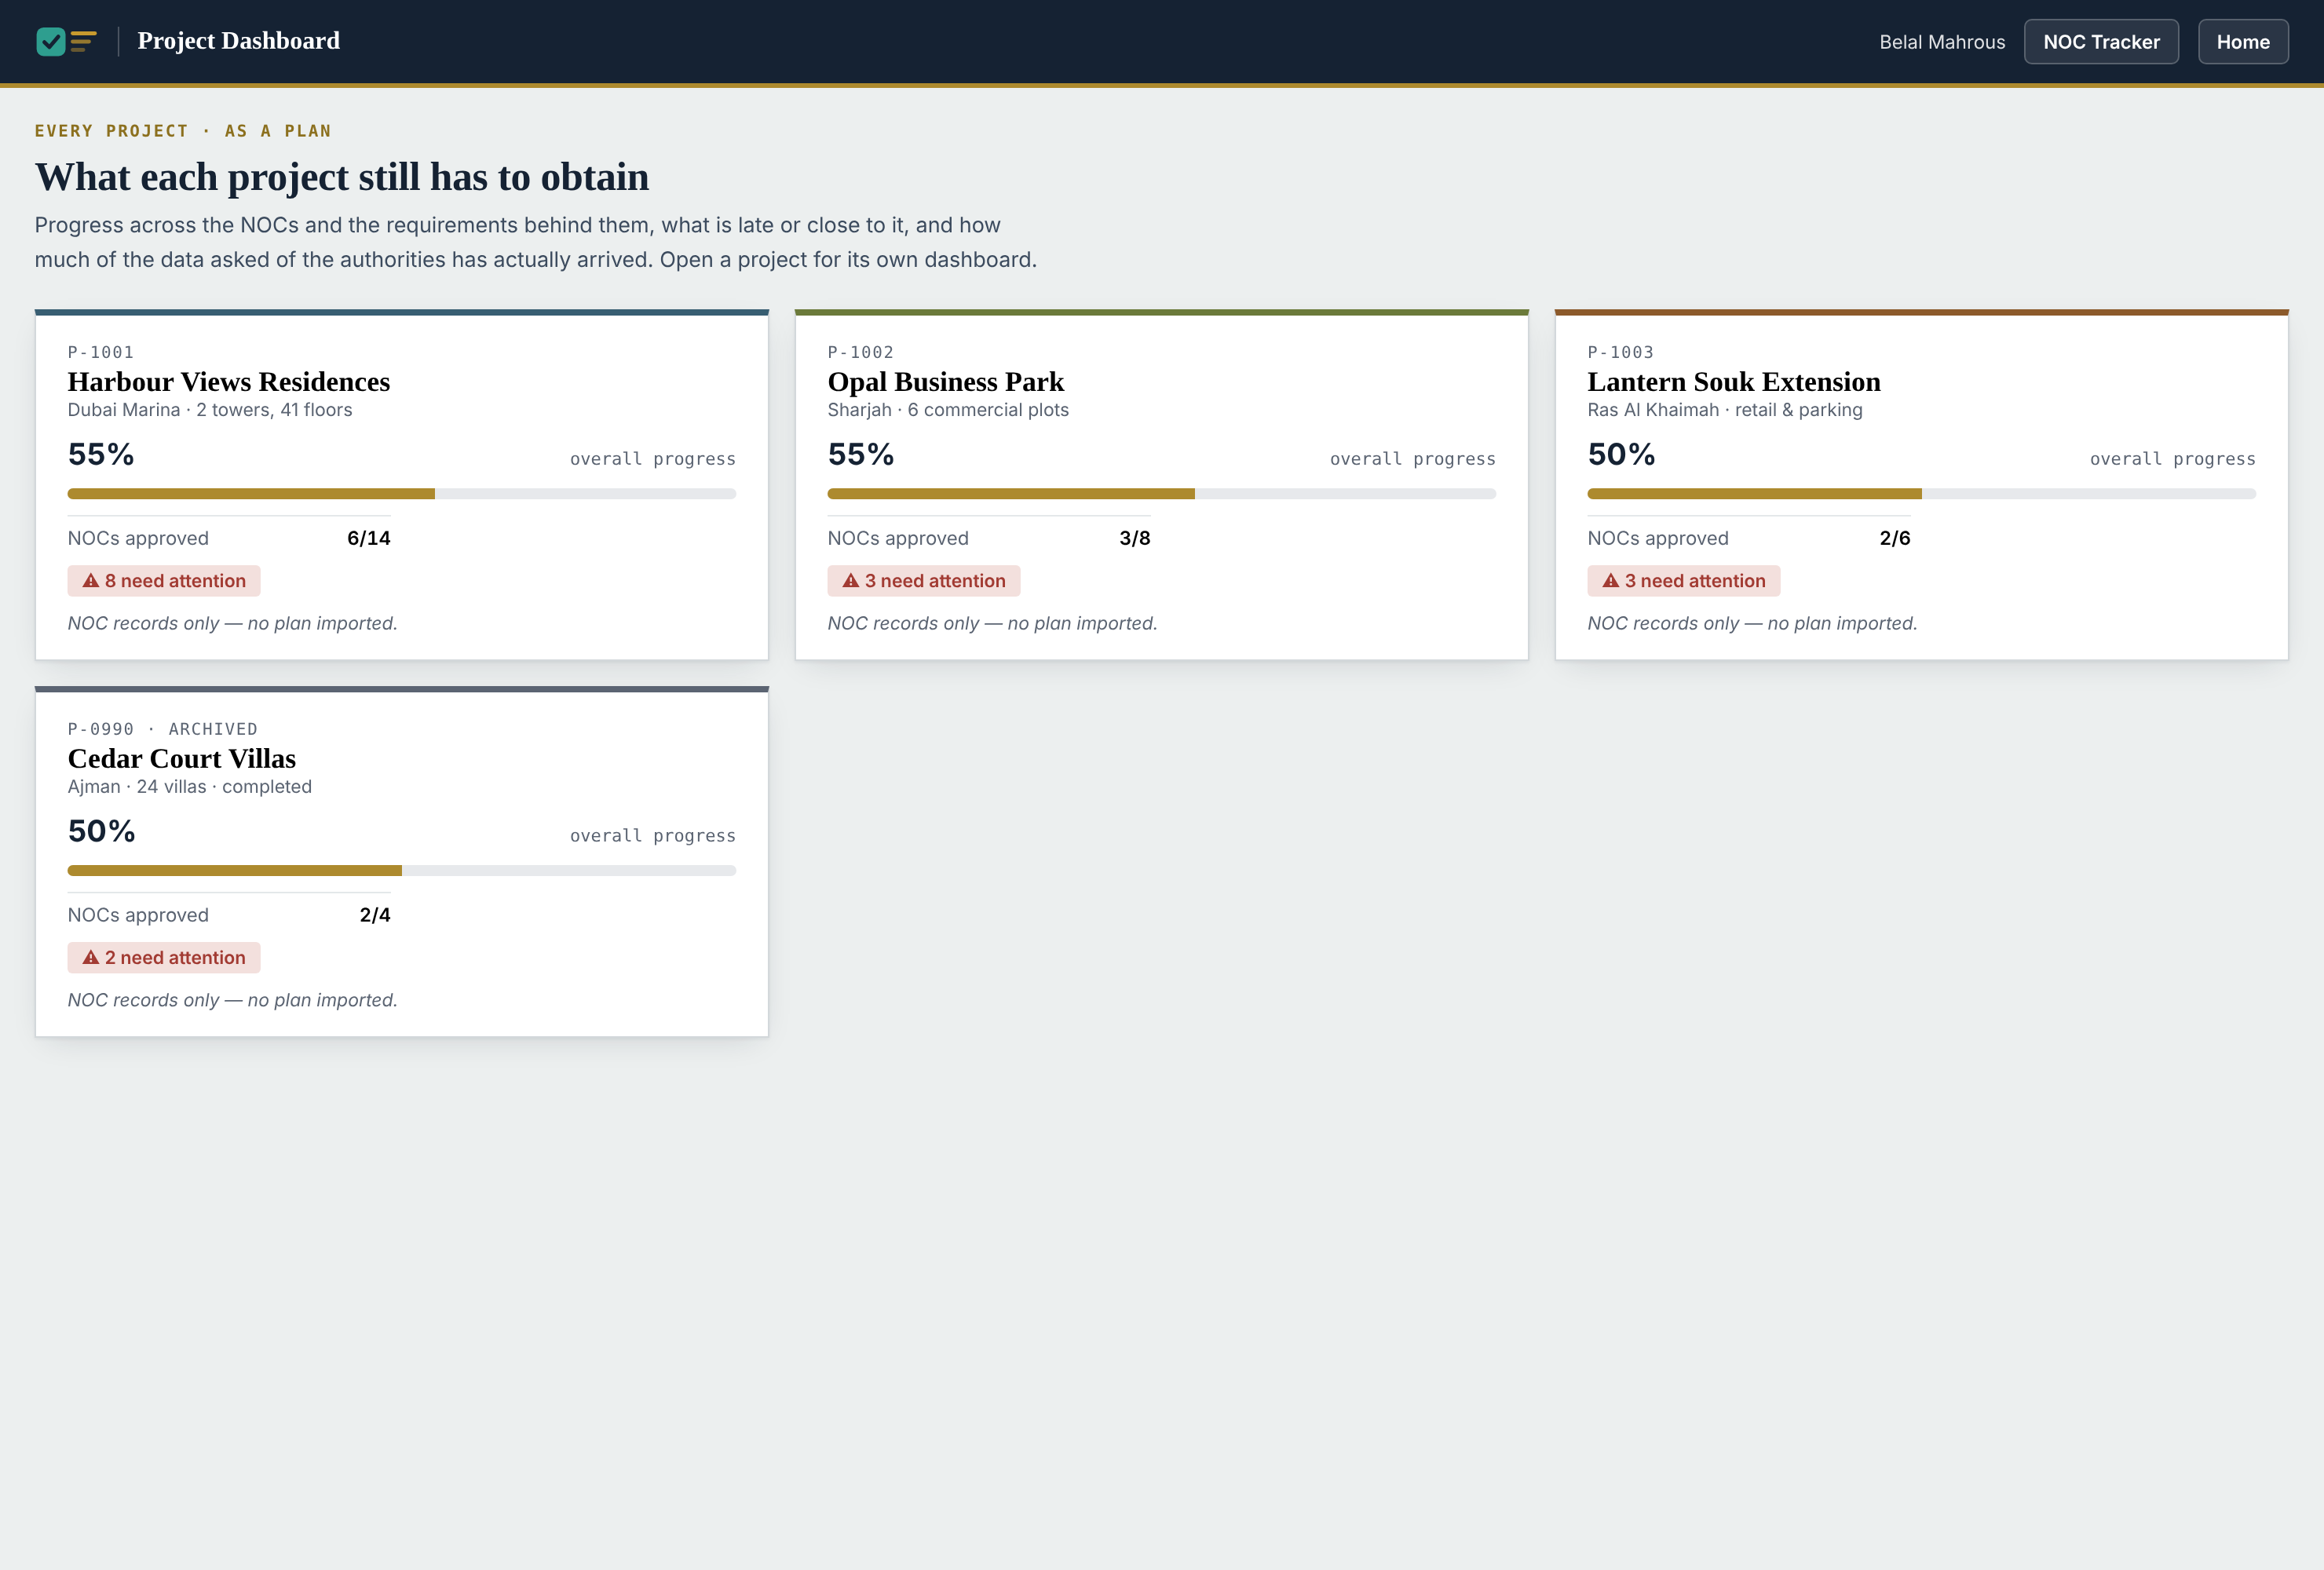The height and width of the screenshot is (1570, 2324).
Task: Click 'Sharjah · 6 commercial plots' subtitle
Action: point(948,410)
